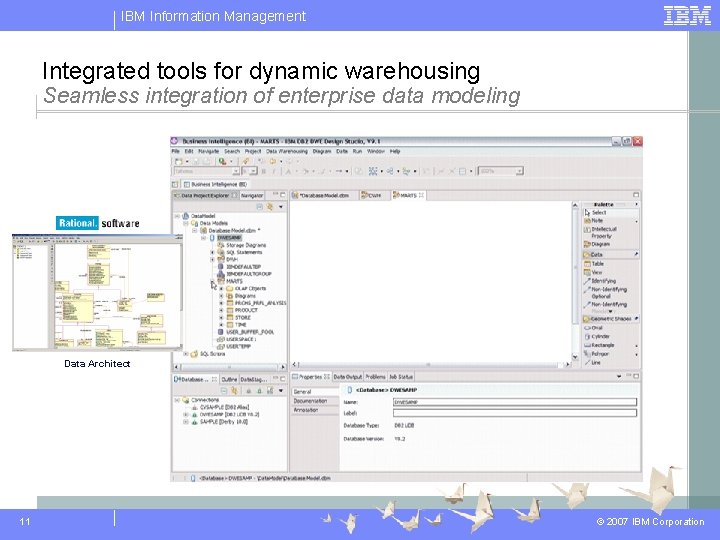
Task: Expand the Diagrams folder under MARTS
Action: coord(221,296)
